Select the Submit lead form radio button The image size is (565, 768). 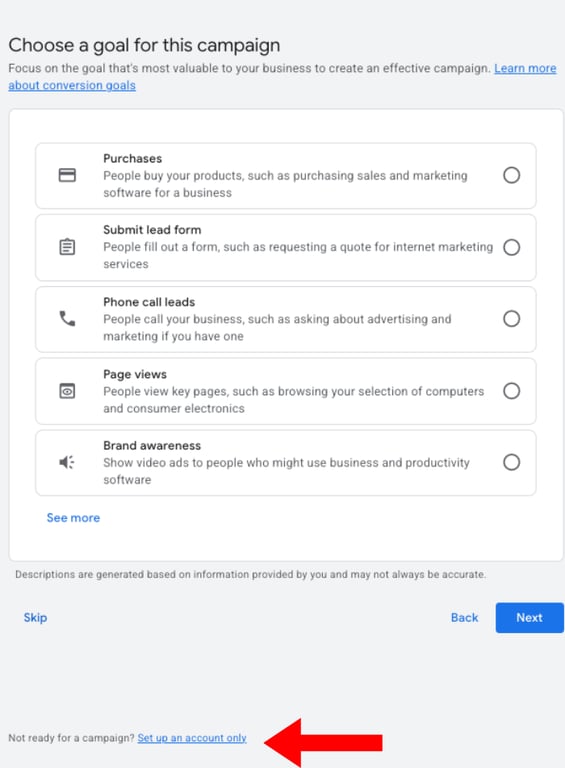coord(512,247)
